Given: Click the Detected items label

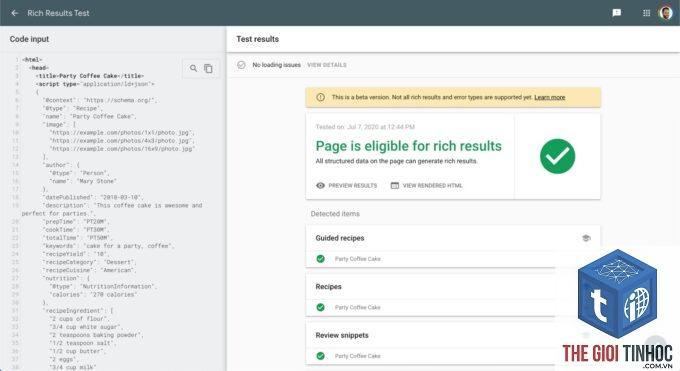Looking at the screenshot, I should coord(335,213).
